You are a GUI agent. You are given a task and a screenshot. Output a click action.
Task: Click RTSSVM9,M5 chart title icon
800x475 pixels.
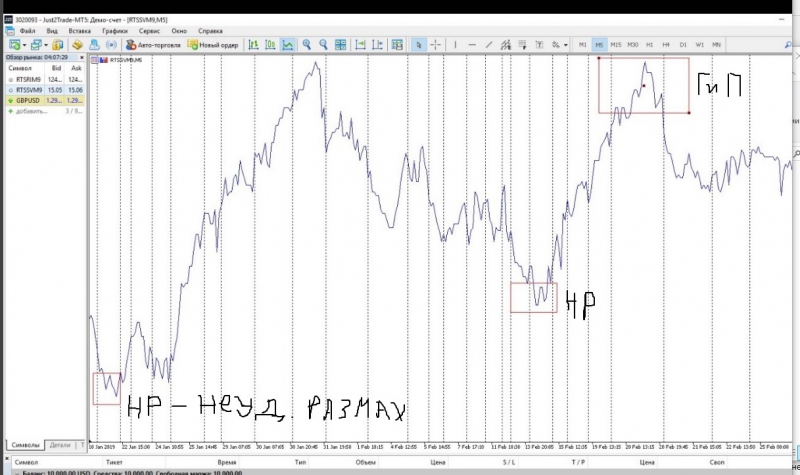click(95, 60)
